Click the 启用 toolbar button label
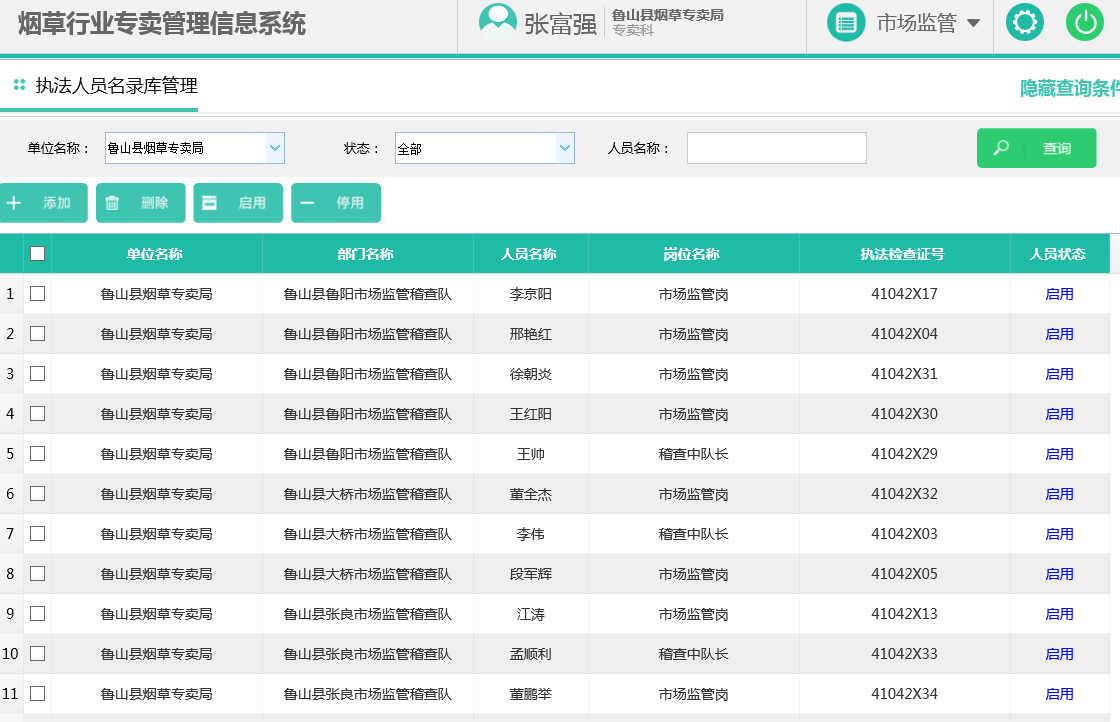This screenshot has height=722, width=1120. (x=252, y=203)
